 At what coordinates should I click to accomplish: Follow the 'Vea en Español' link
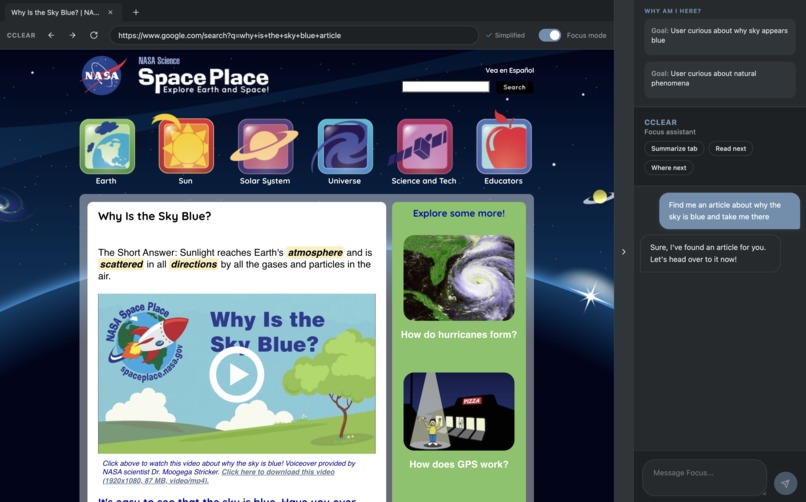(509, 70)
